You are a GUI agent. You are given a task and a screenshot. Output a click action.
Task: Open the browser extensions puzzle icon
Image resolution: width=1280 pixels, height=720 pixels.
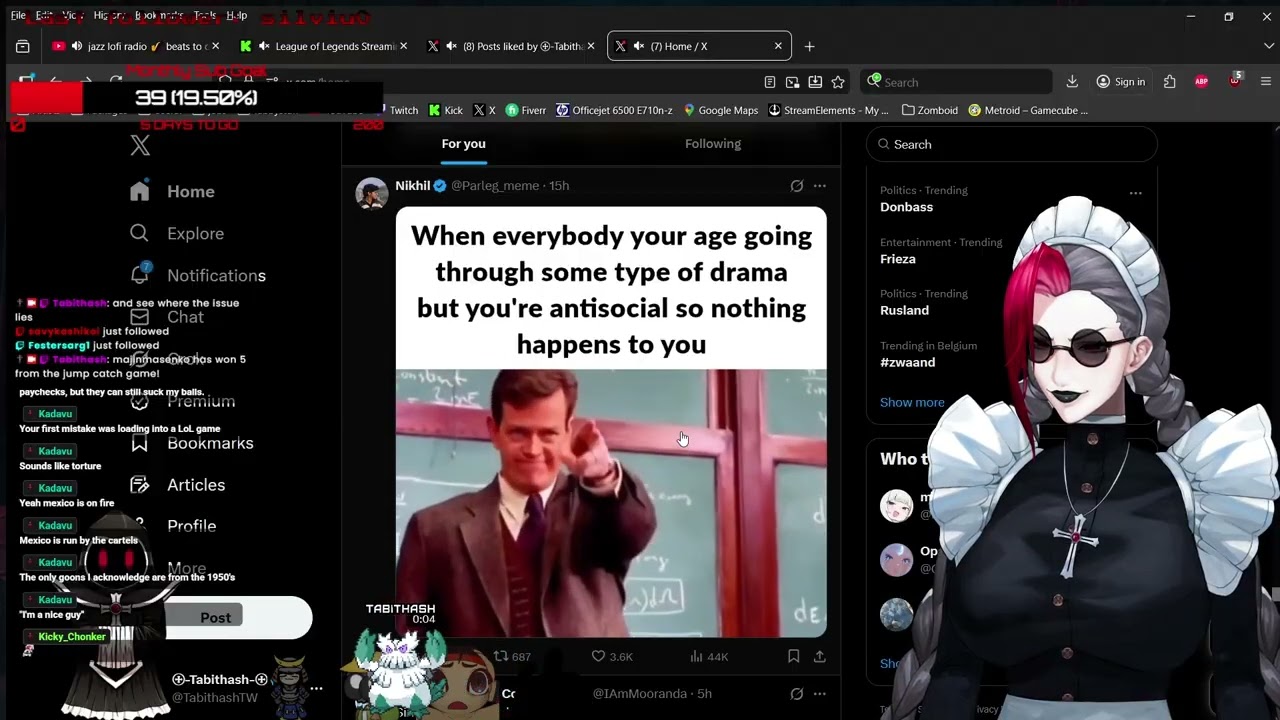point(1169,82)
